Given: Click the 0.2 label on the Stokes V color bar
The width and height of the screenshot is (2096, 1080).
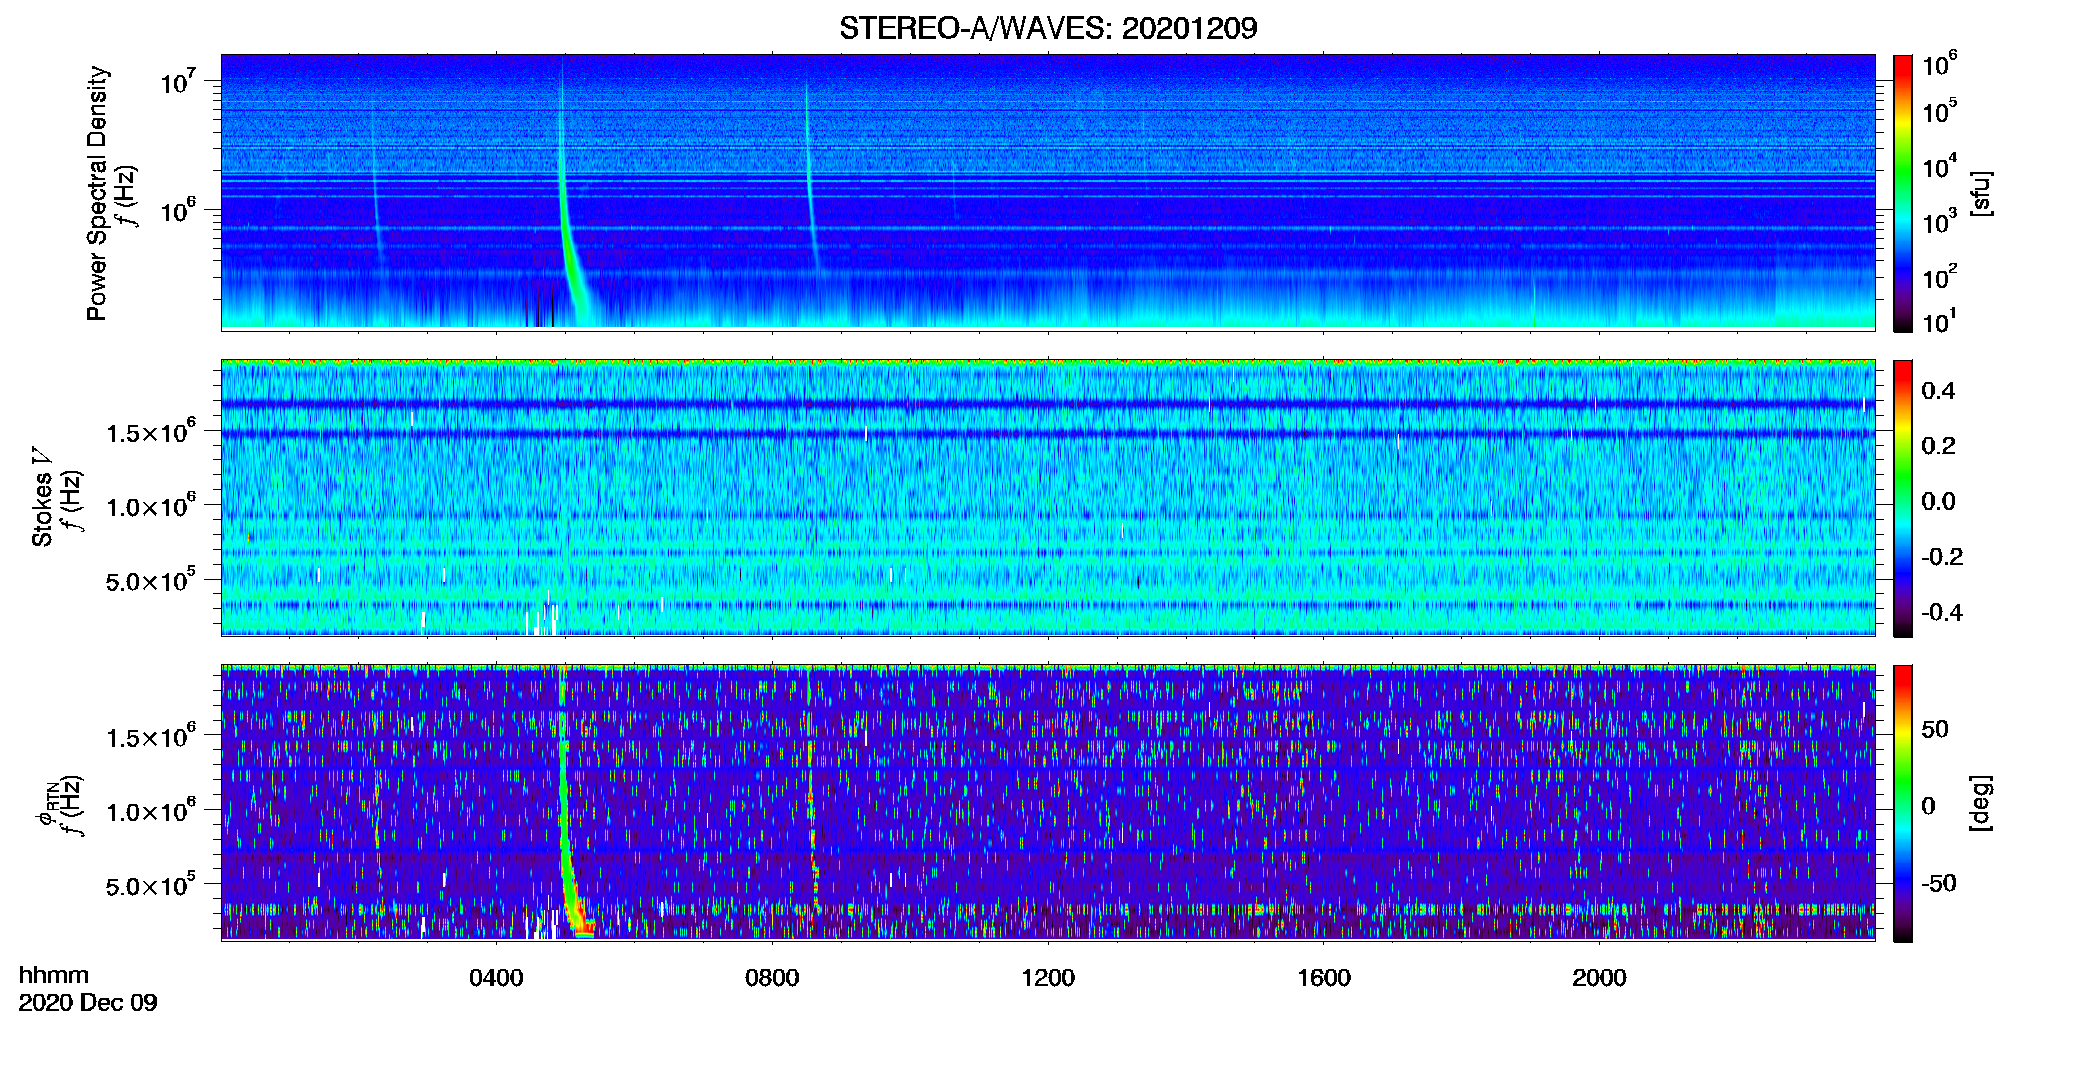Looking at the screenshot, I should pos(1938,446).
